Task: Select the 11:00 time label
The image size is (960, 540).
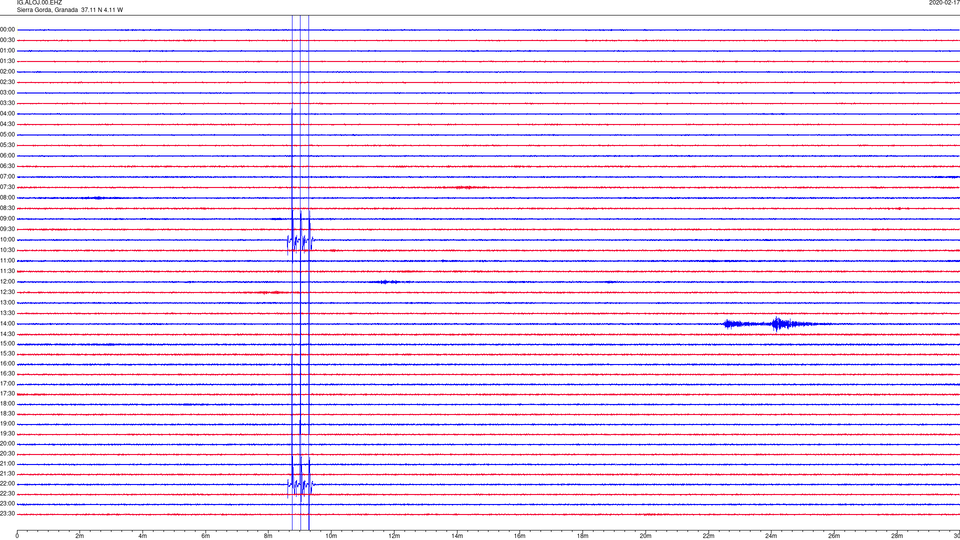Action: [x=7, y=261]
